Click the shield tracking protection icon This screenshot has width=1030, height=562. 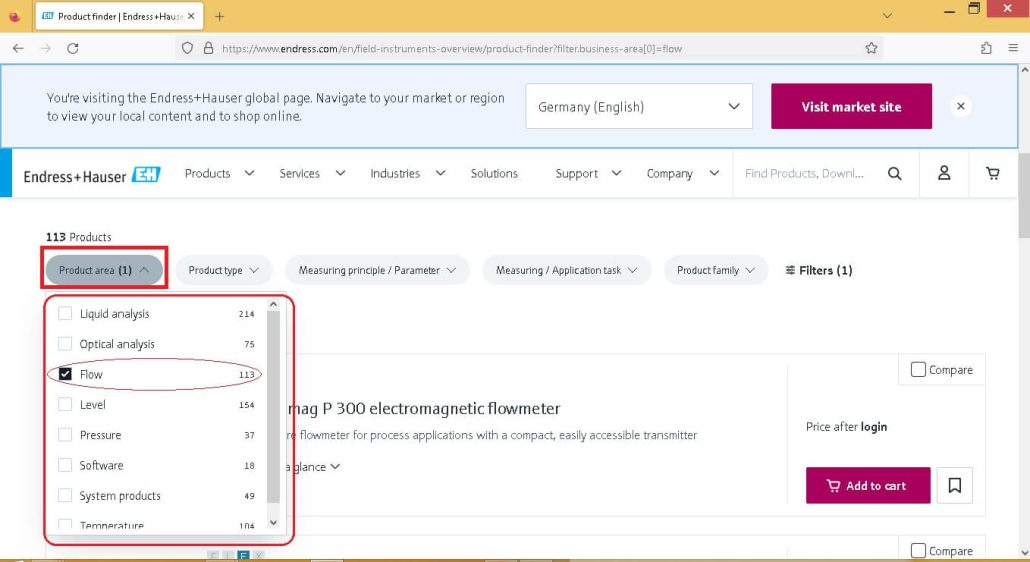point(187,48)
